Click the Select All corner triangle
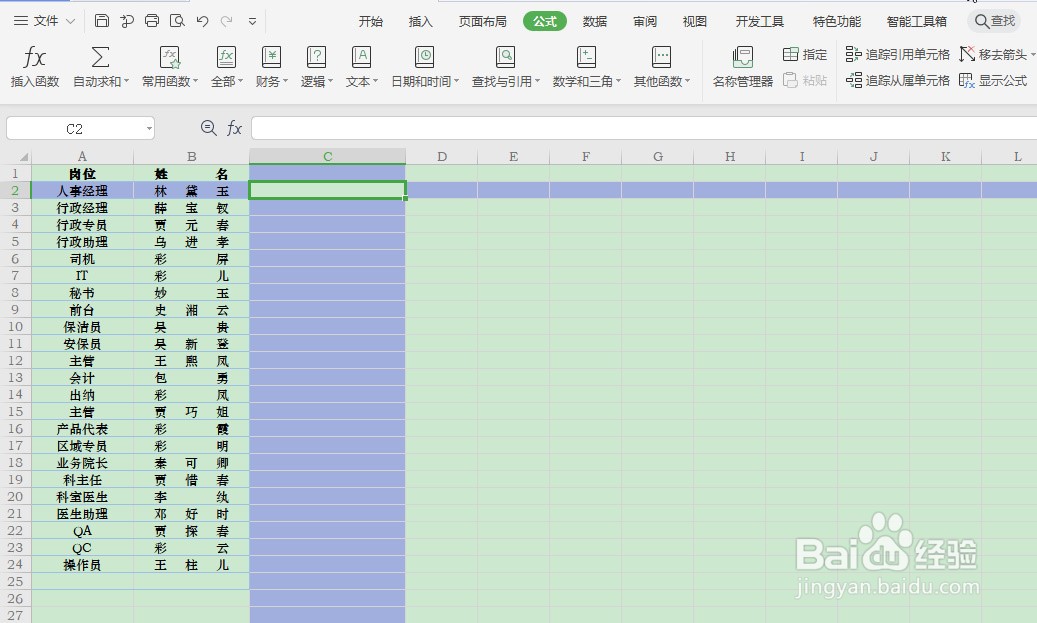The width and height of the screenshot is (1037, 623). coord(24,157)
